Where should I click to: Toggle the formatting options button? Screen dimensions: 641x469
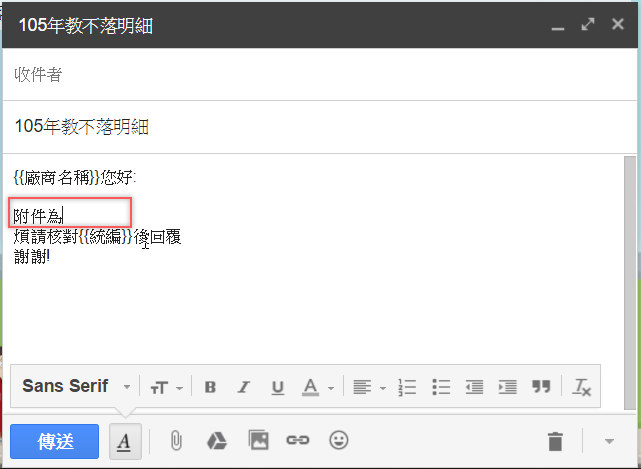point(125,442)
